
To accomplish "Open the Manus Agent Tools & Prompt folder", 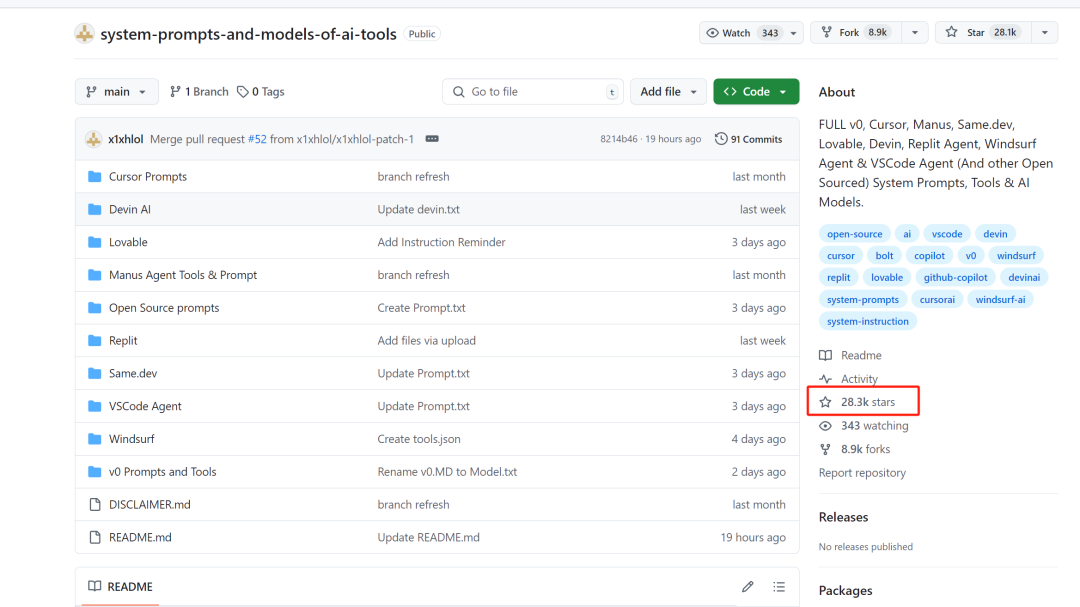I will pos(183,276).
